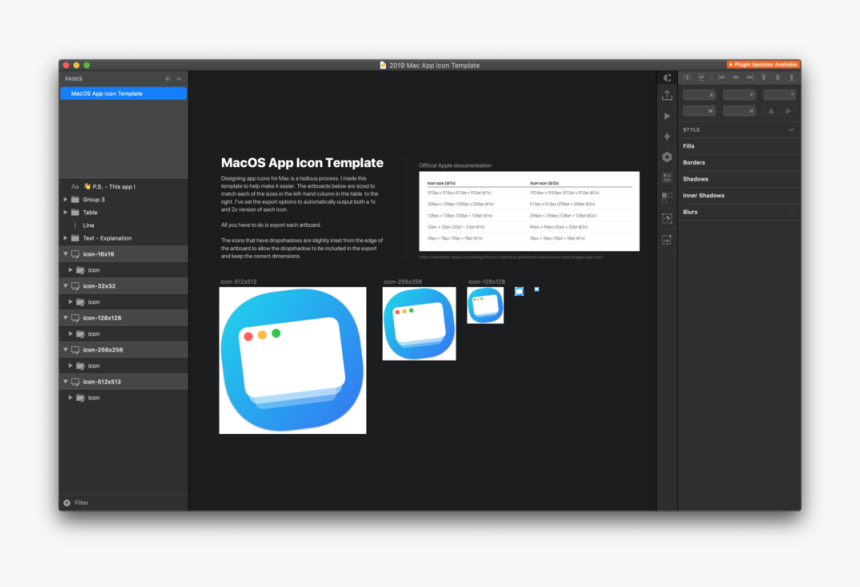Select the Apple documentation table on canvas
The height and width of the screenshot is (587, 860).
[529, 211]
